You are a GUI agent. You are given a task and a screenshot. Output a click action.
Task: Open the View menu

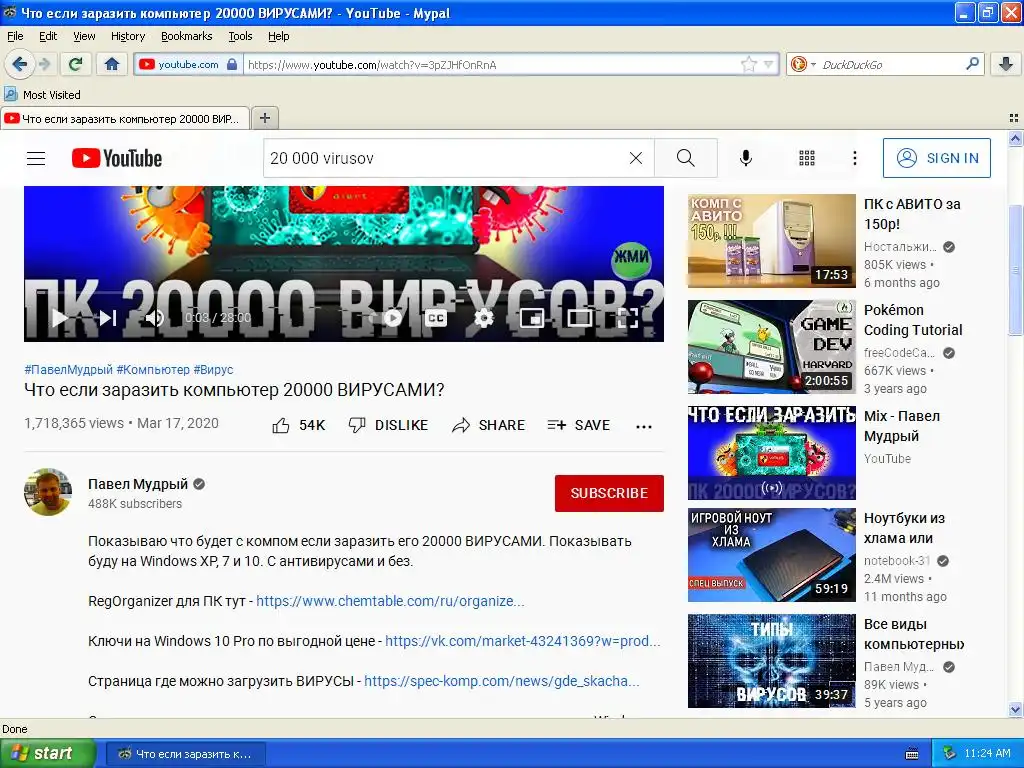pyautogui.click(x=84, y=36)
